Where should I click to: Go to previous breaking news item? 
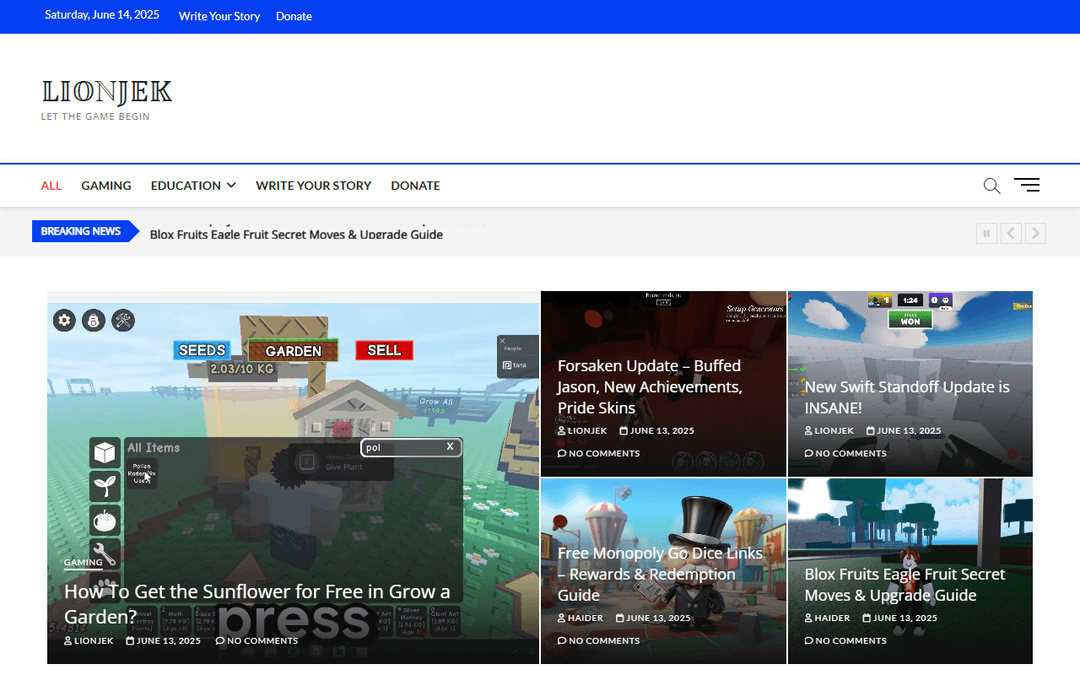1010,233
